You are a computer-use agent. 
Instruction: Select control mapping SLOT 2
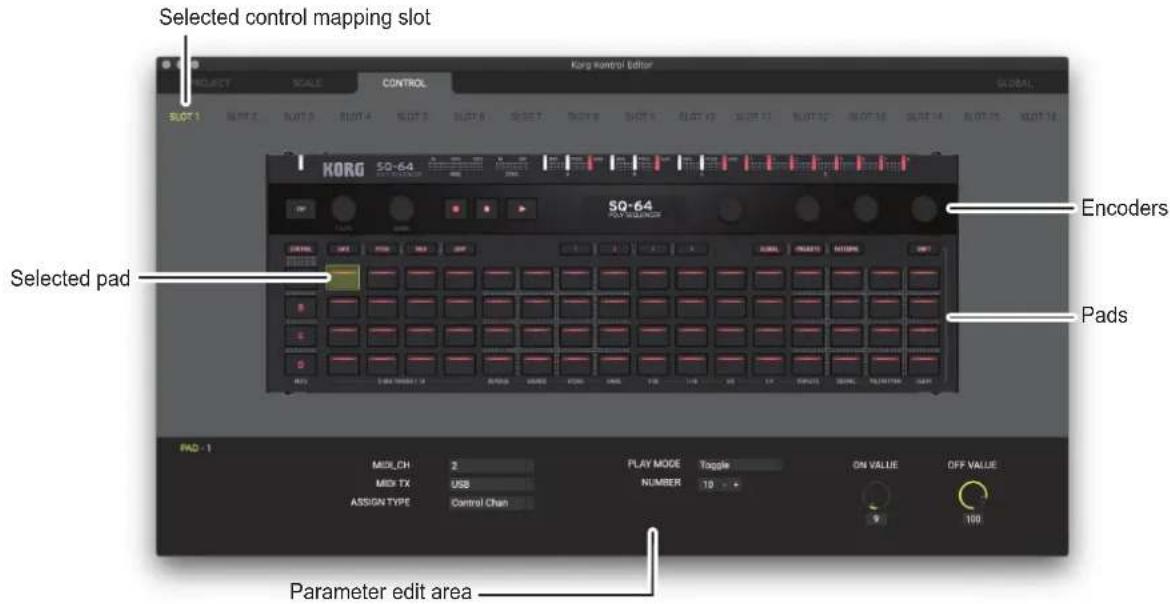(x=241, y=117)
